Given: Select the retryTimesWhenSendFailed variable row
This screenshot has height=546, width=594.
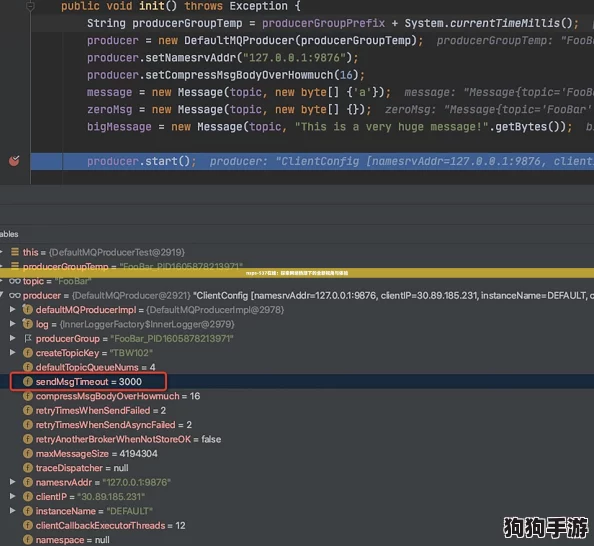Looking at the screenshot, I should tap(297, 410).
